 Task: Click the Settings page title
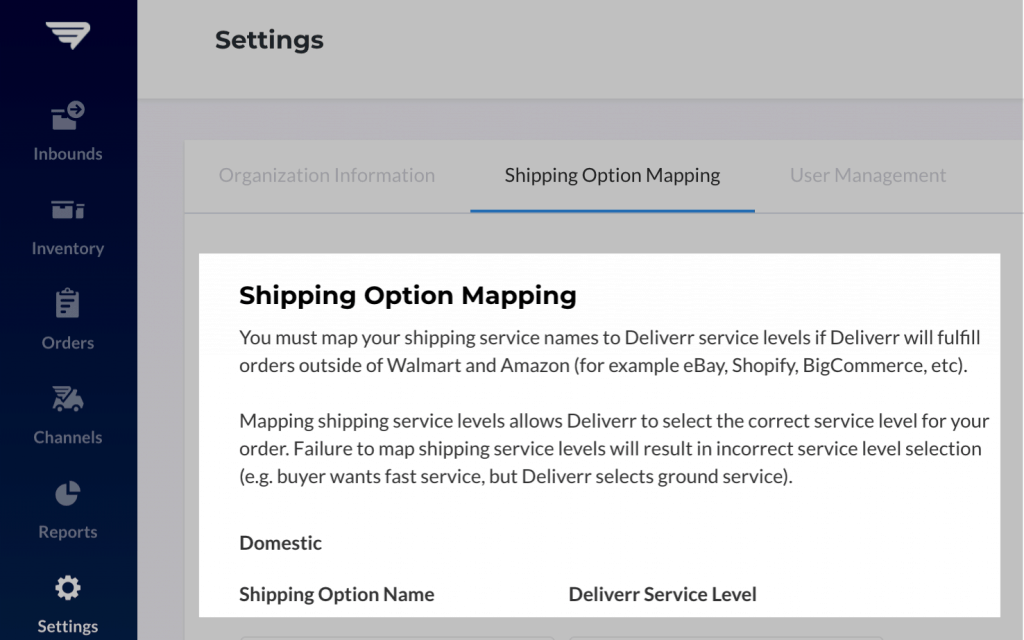tap(269, 40)
